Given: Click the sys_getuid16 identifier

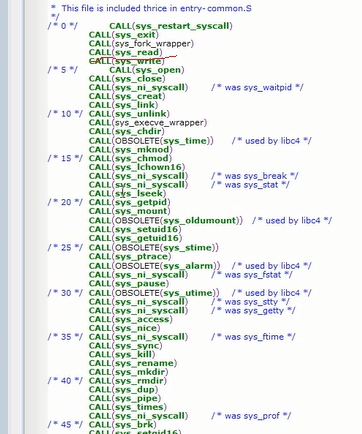Looking at the screenshot, I should (147, 238).
